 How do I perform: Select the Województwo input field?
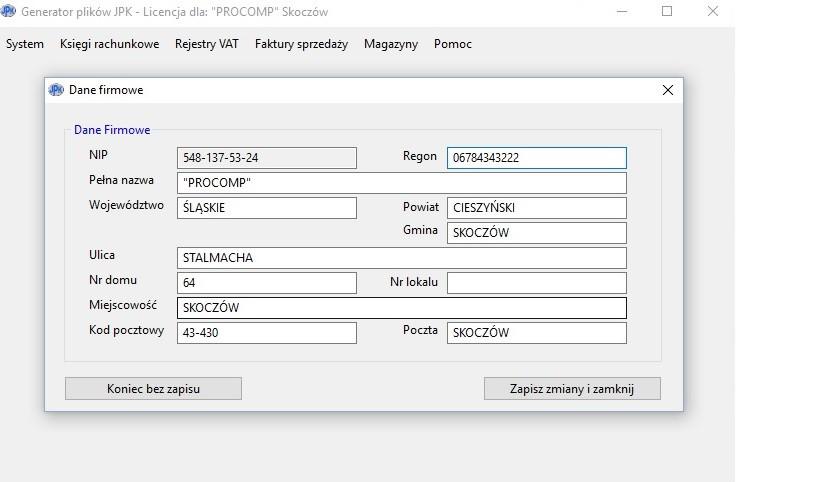[267, 208]
